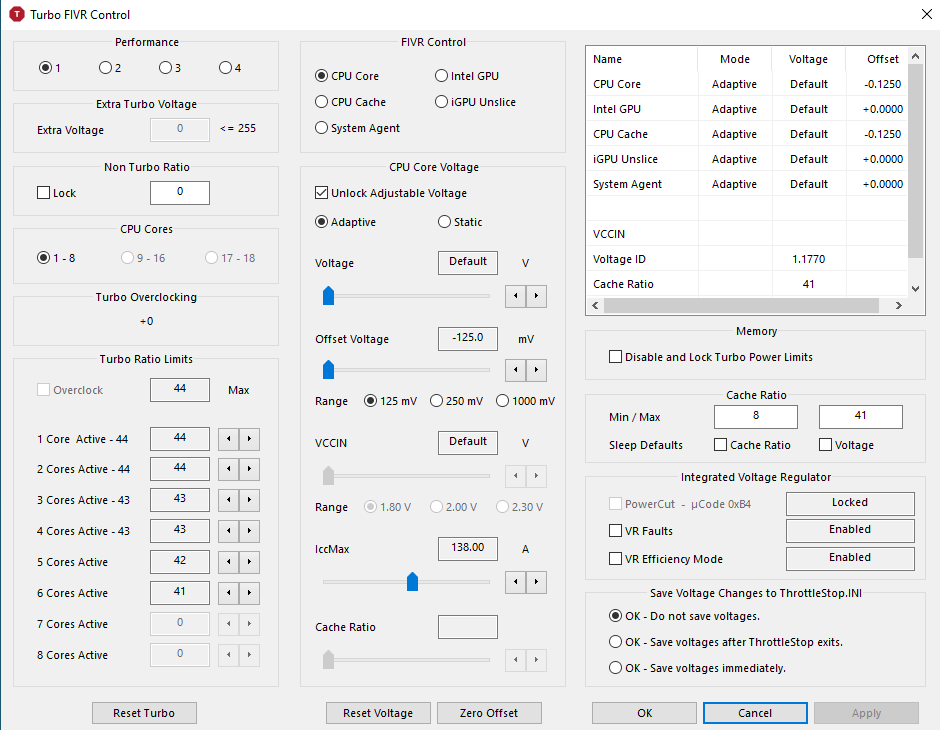
Task: Click the IccMax value field showing 138.00
Action: coord(468,548)
